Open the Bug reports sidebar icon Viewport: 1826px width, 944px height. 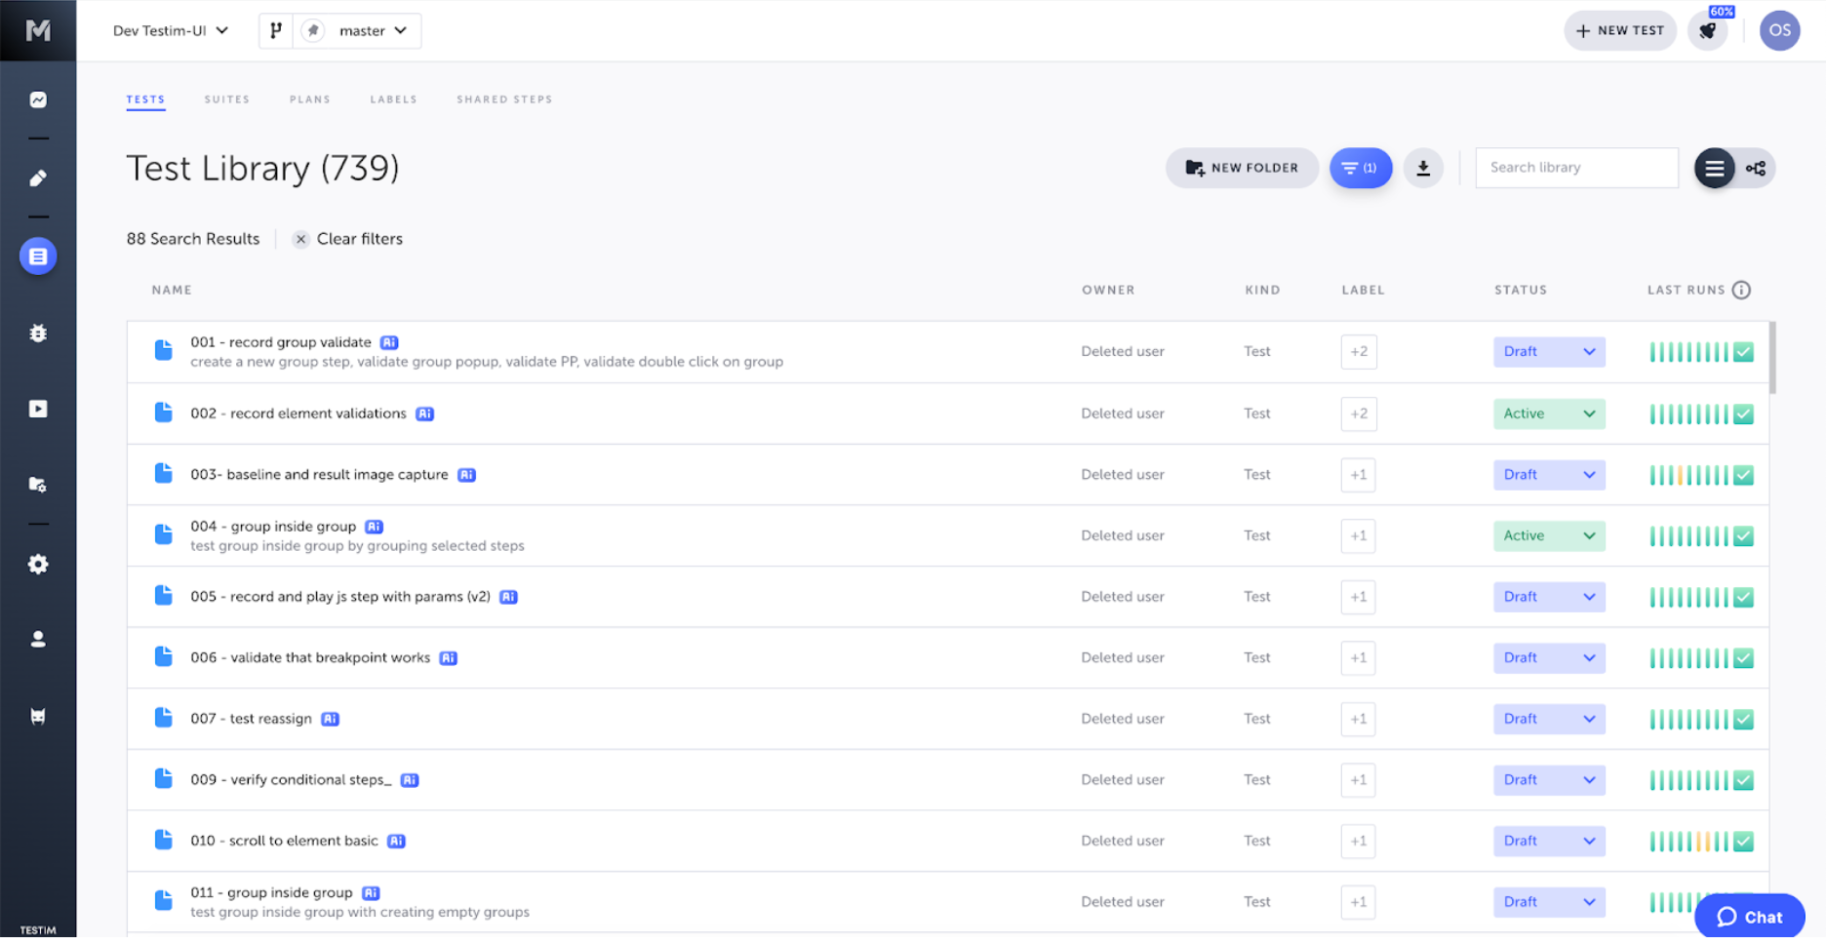[x=38, y=333]
